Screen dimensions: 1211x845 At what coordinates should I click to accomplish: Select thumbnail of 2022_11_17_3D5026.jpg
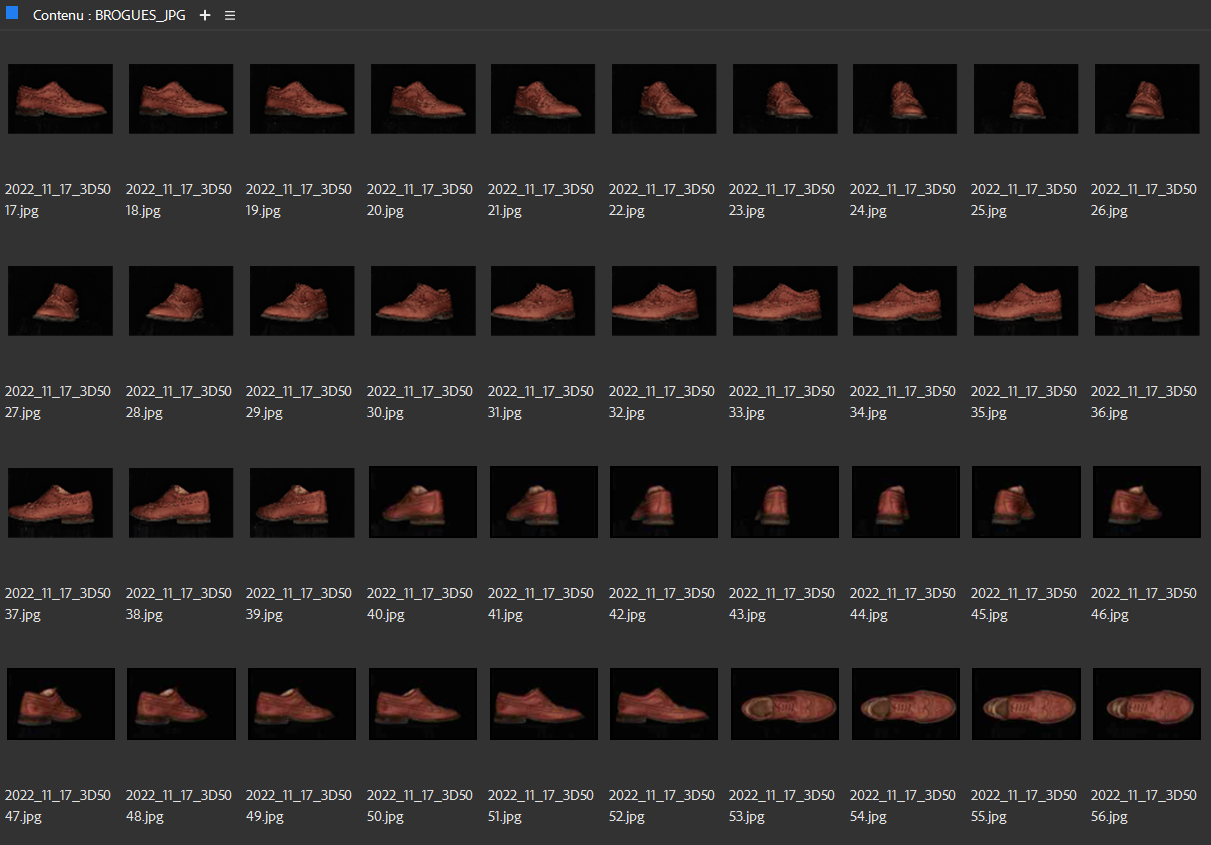1146,99
